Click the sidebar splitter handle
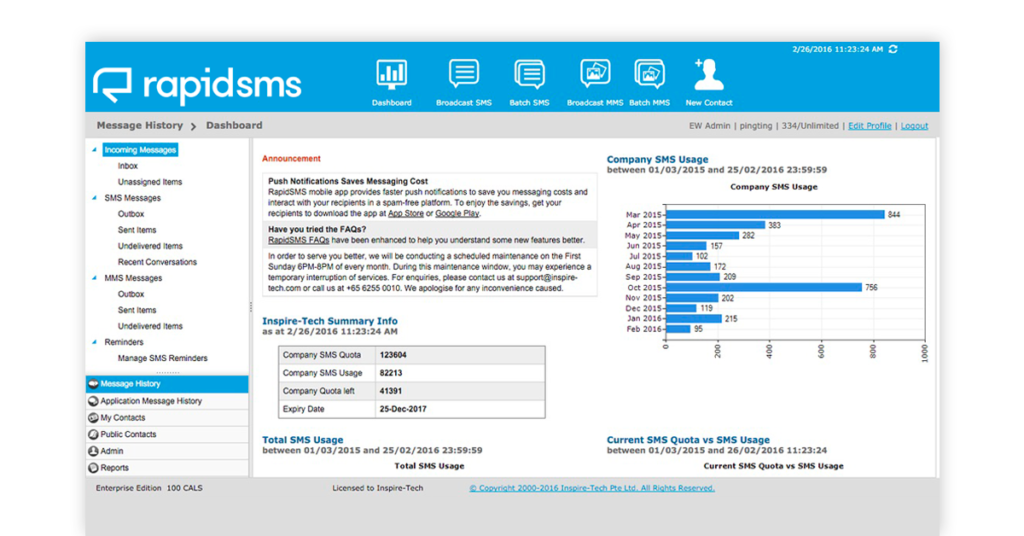 [251, 307]
